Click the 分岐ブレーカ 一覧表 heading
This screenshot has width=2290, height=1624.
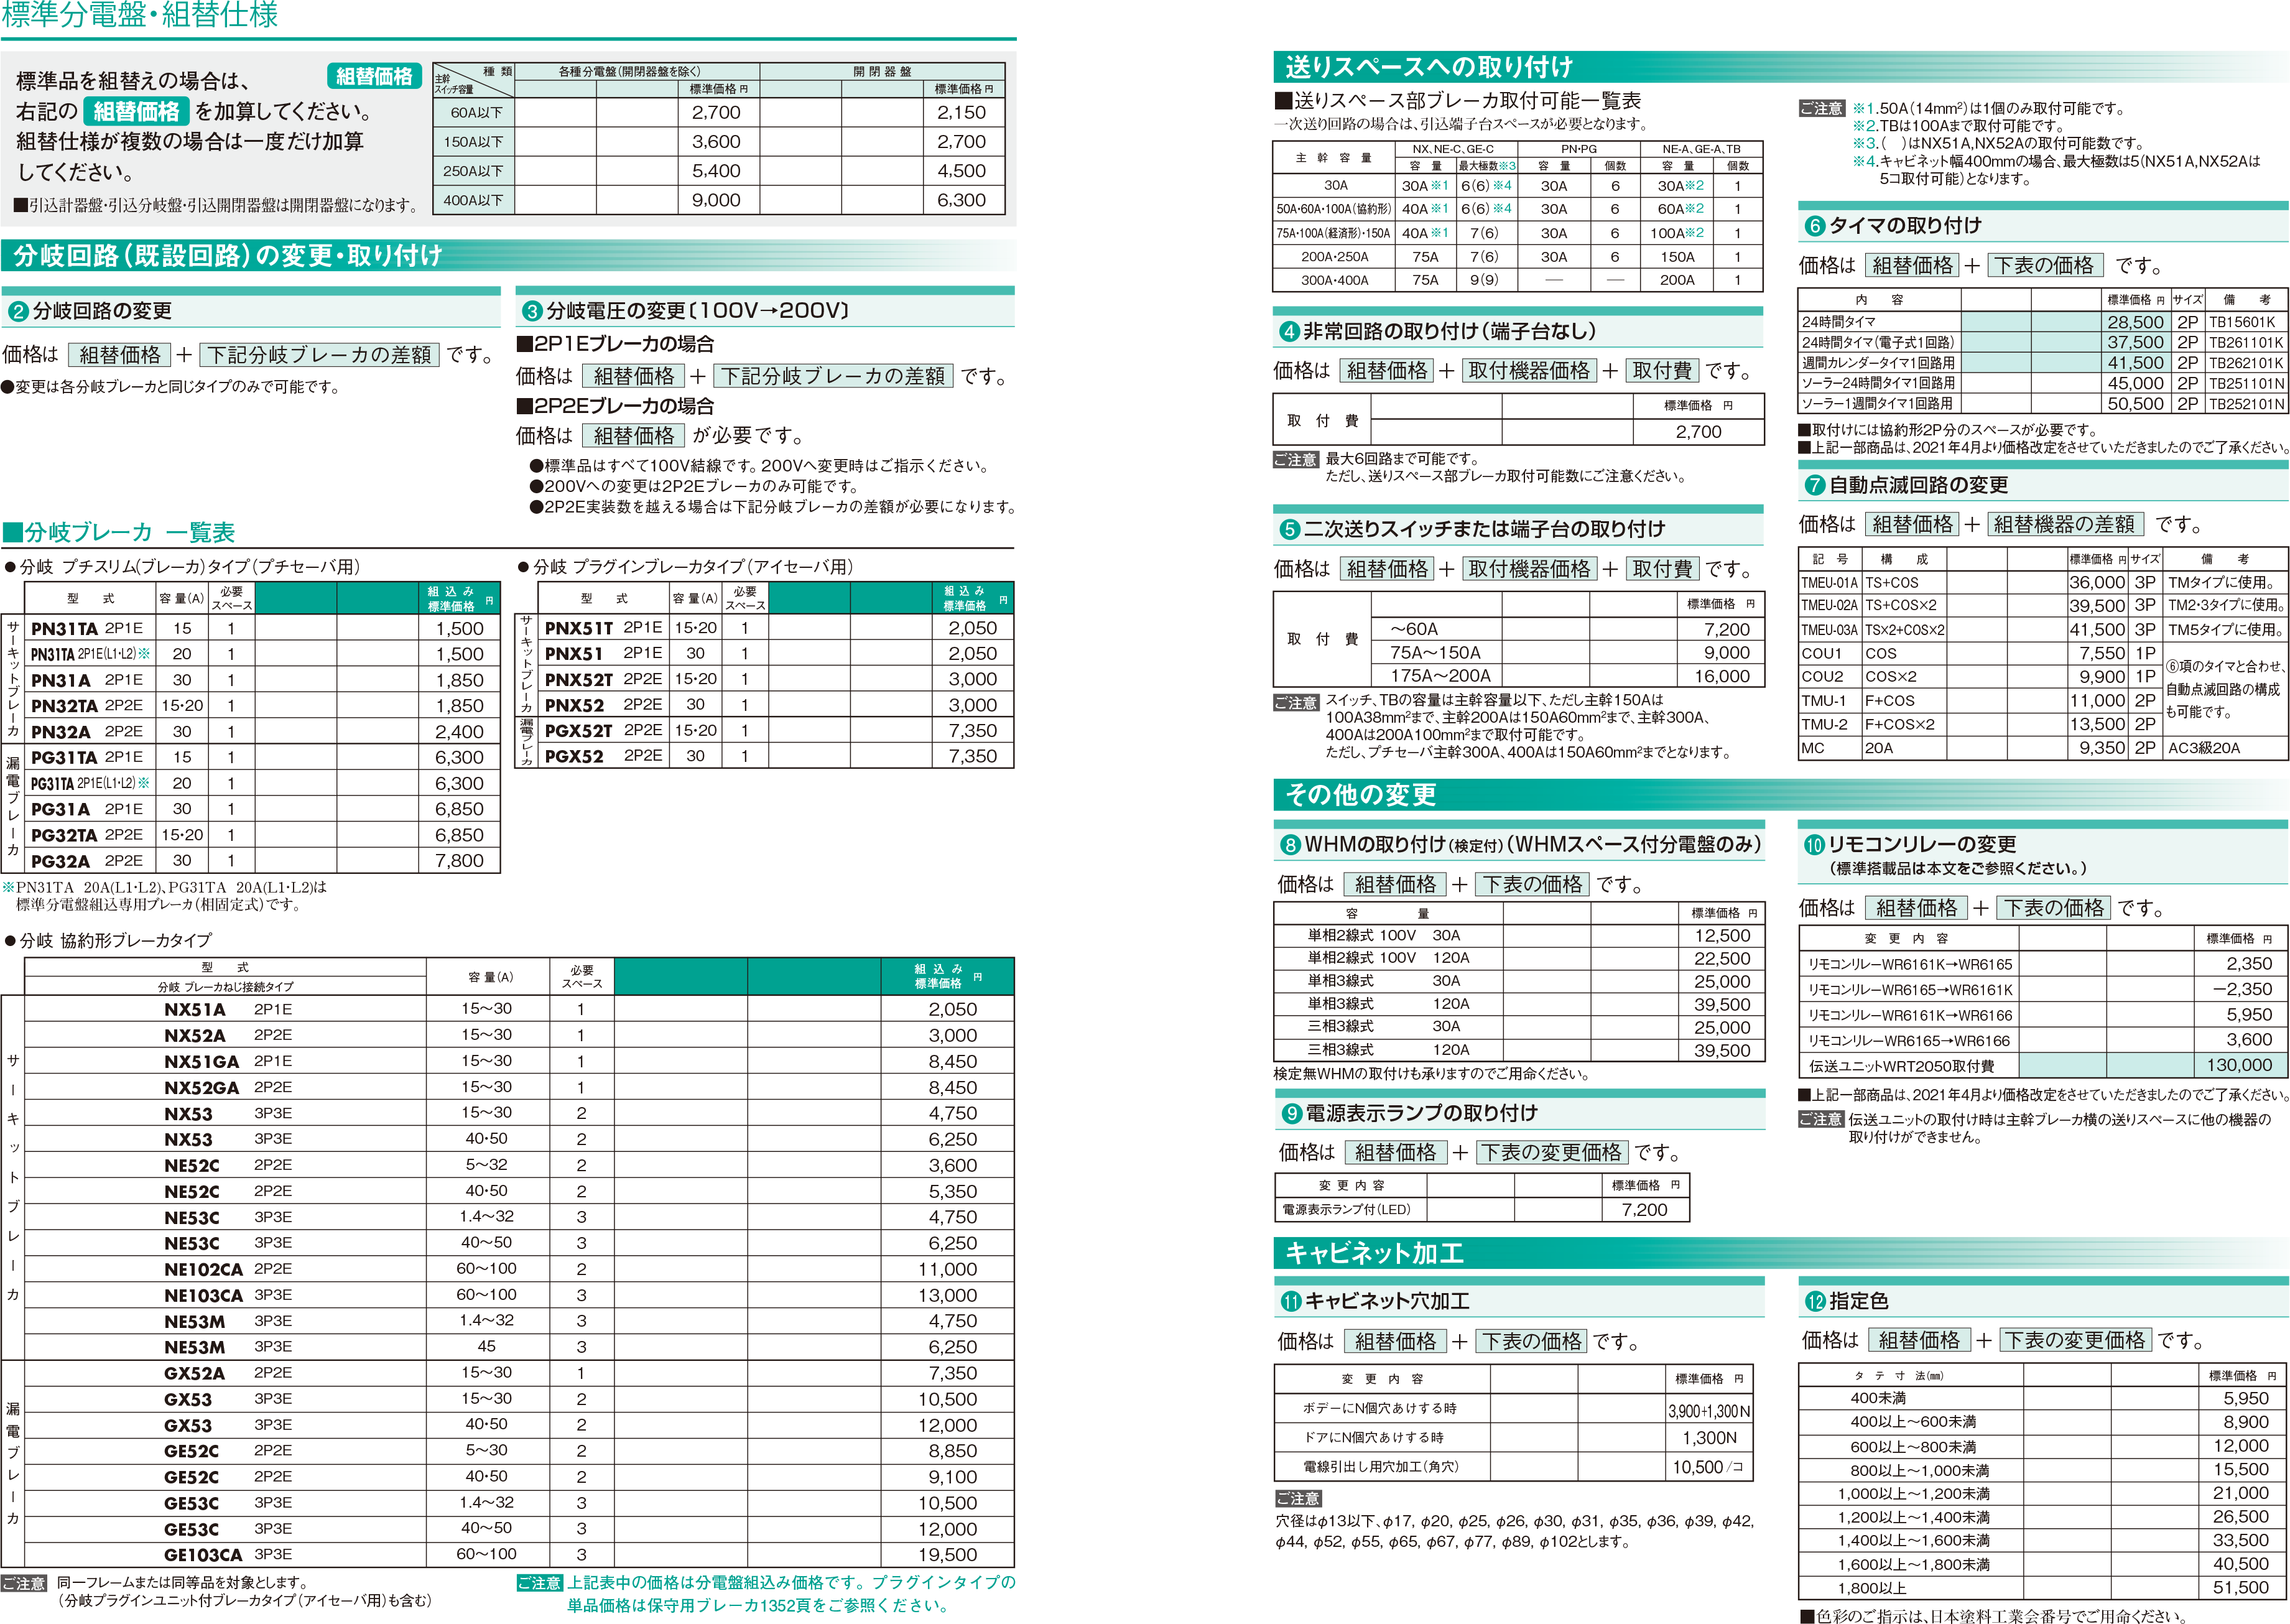tap(119, 532)
